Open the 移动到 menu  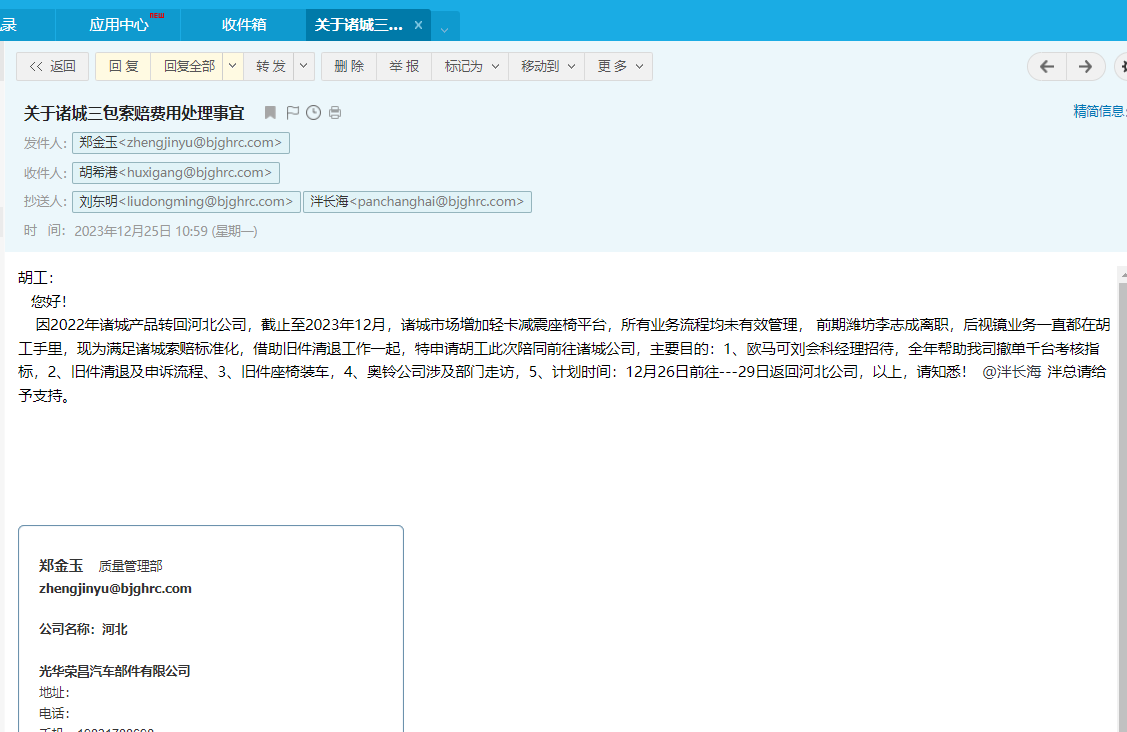pos(547,66)
